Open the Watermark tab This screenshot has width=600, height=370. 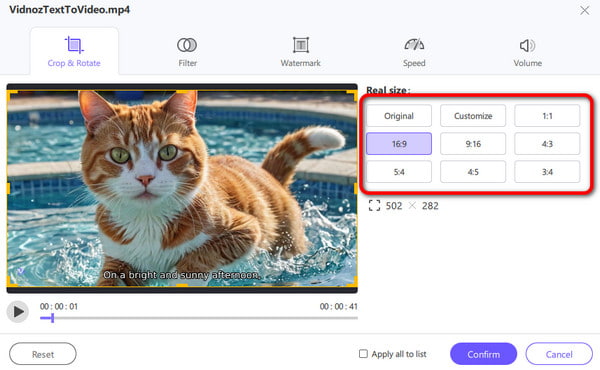point(300,52)
